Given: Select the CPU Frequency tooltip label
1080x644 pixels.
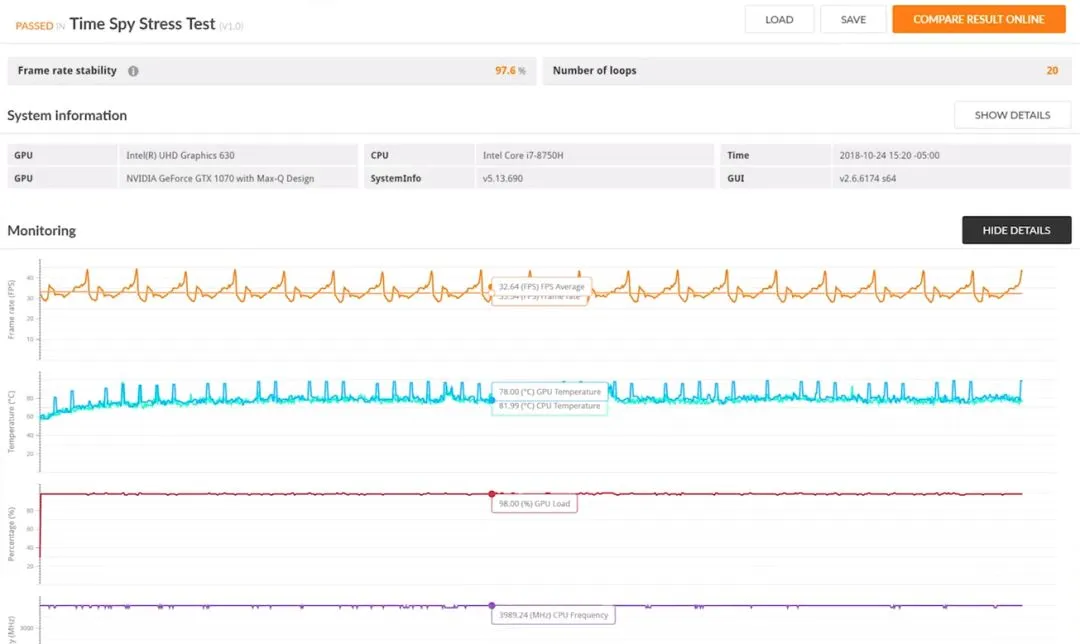Looking at the screenshot, I should [x=553, y=615].
